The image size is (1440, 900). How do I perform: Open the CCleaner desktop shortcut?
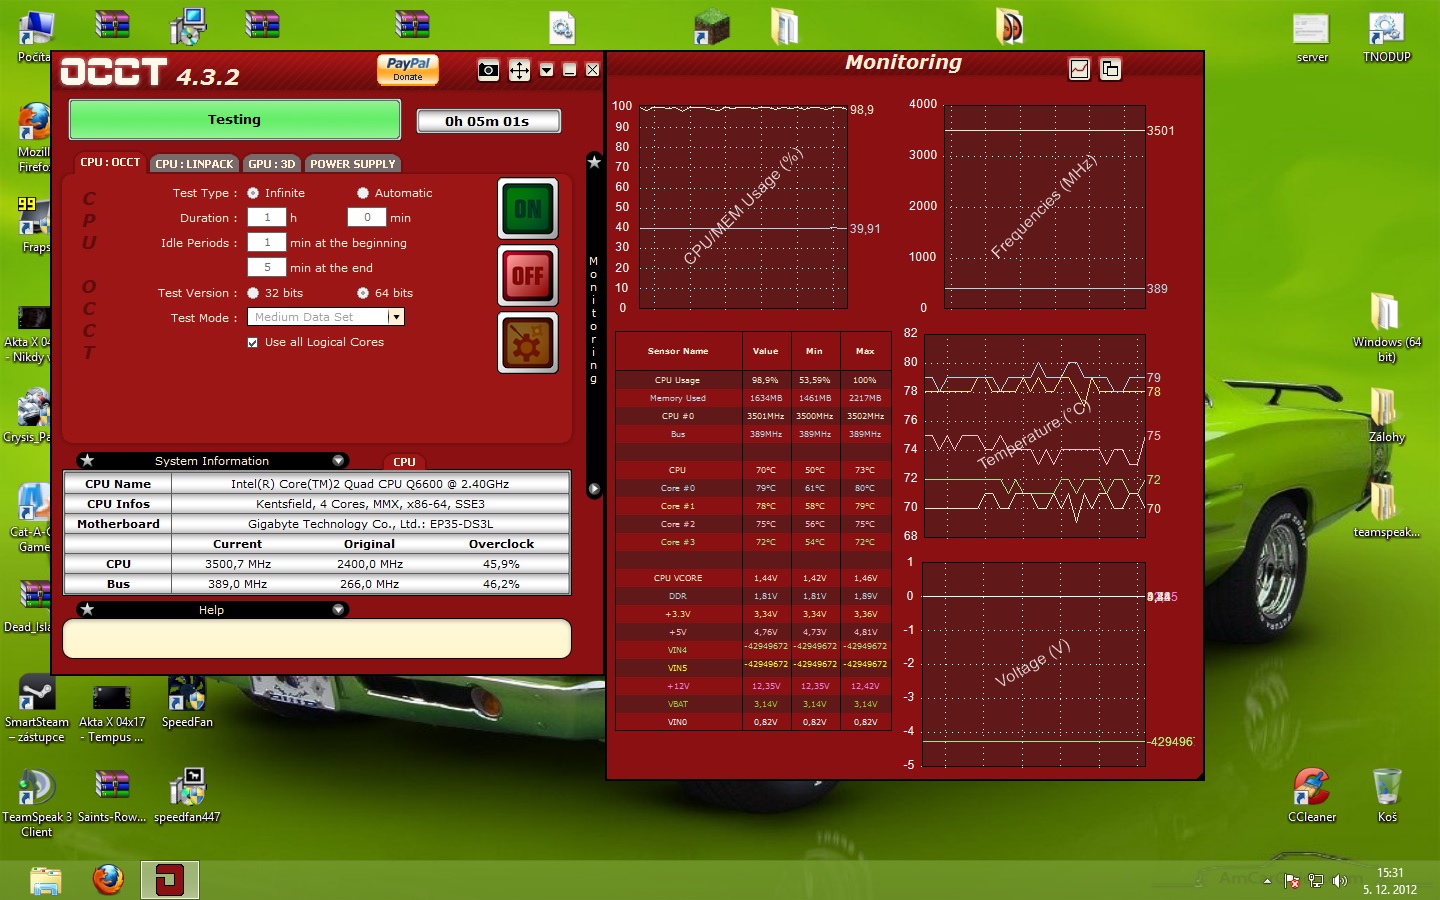click(x=1312, y=795)
